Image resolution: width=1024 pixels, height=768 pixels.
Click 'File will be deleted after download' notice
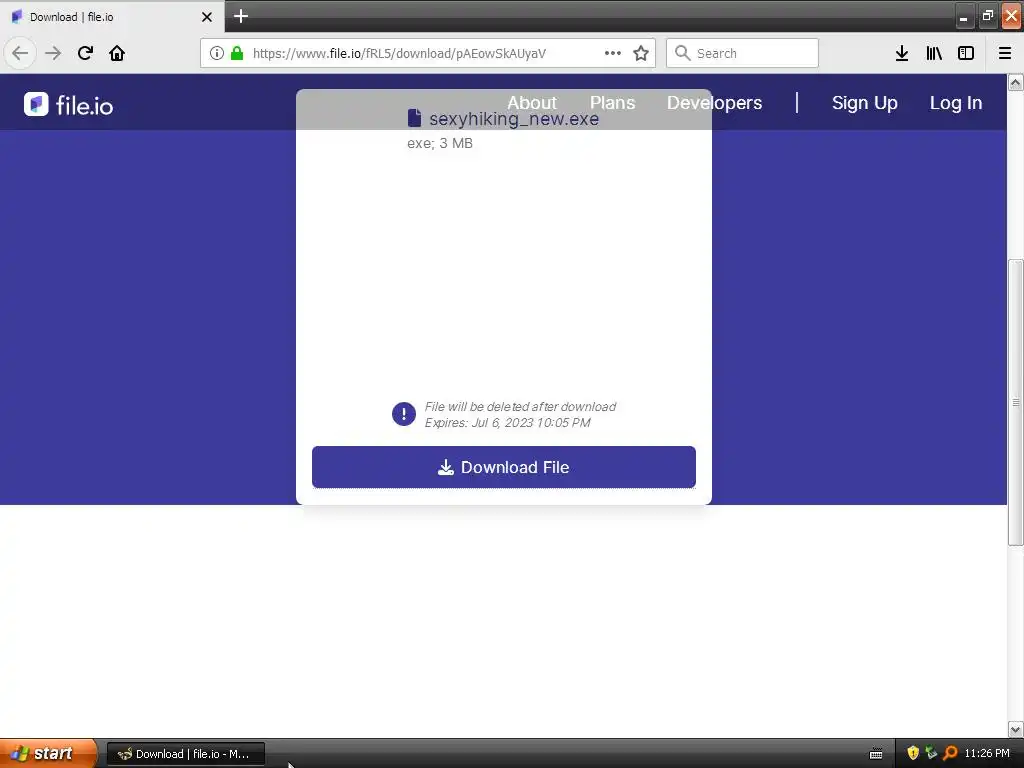tap(520, 406)
